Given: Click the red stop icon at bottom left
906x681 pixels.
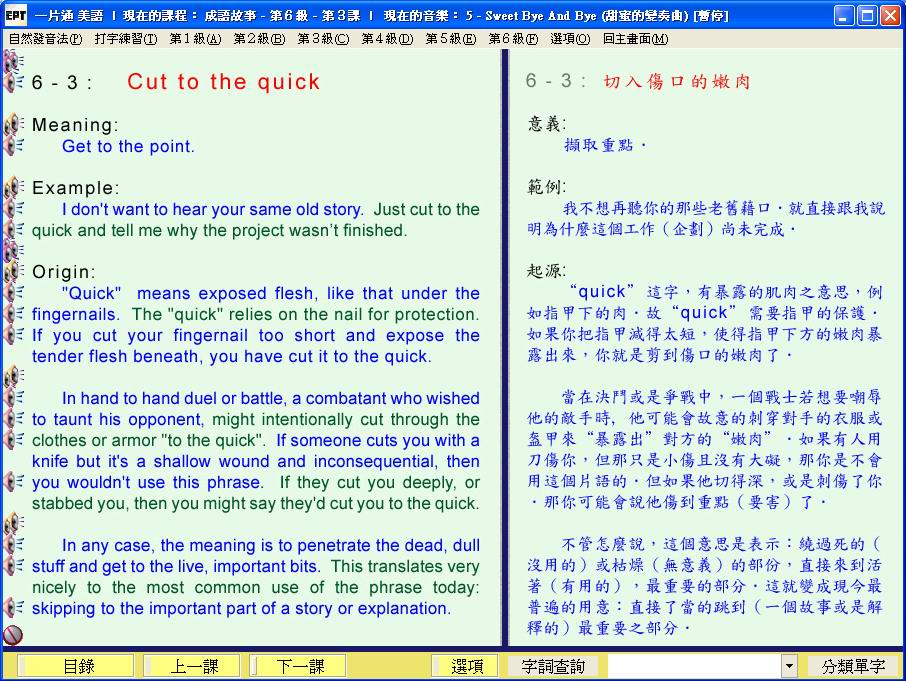Looking at the screenshot, I should click(13, 634).
